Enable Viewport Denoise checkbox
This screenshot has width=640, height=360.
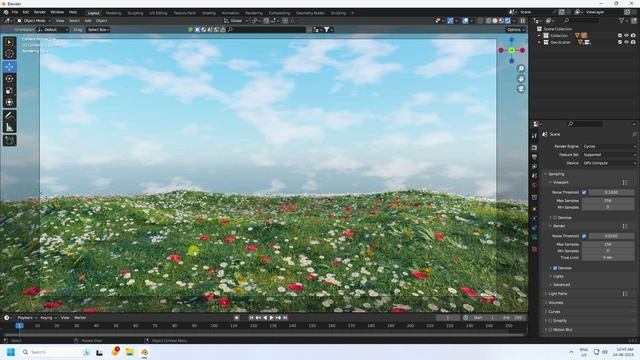coord(555,218)
